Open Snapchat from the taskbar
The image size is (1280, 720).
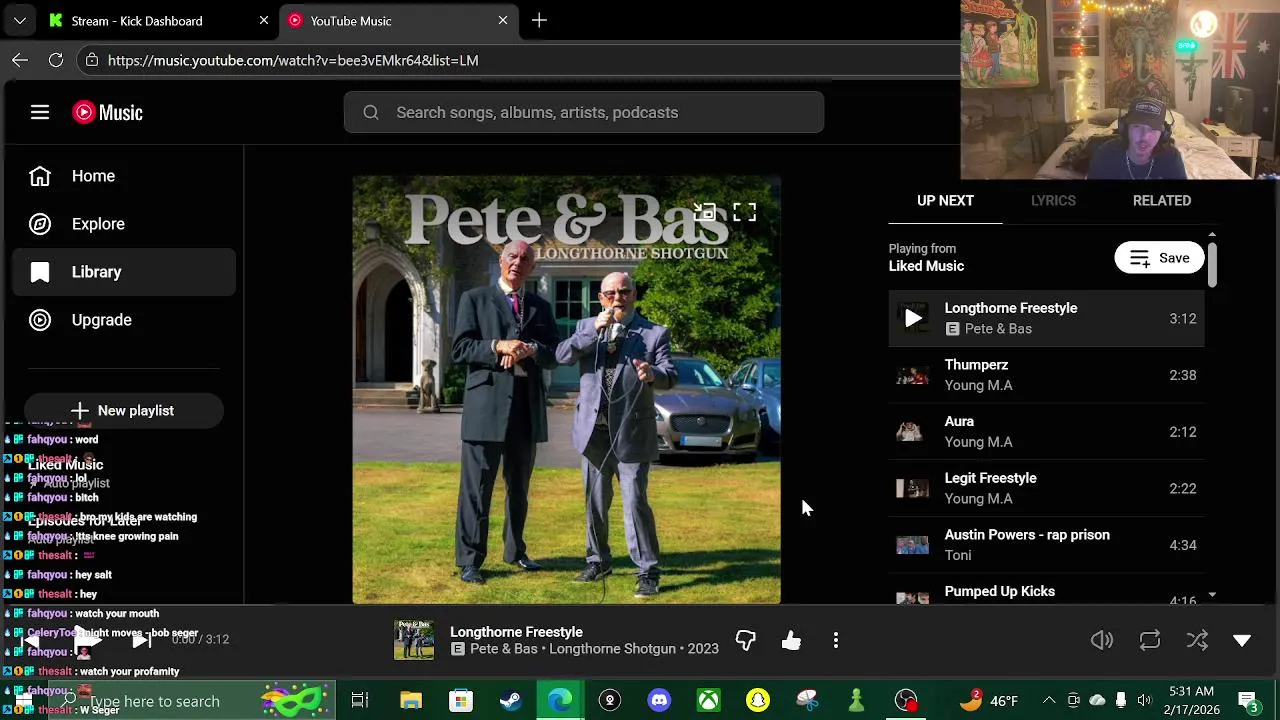[758, 701]
